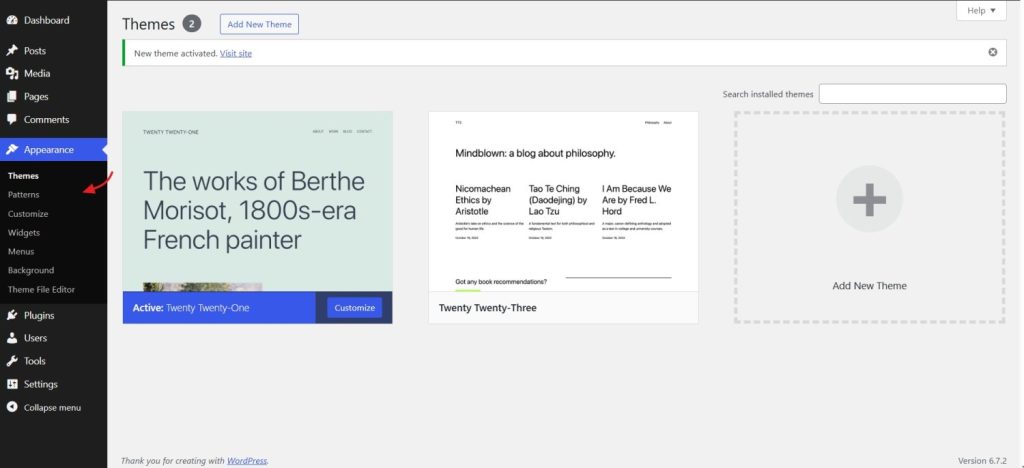The image size is (1024, 468).
Task: Open the Theme File Editor
Action: [x=41, y=289]
